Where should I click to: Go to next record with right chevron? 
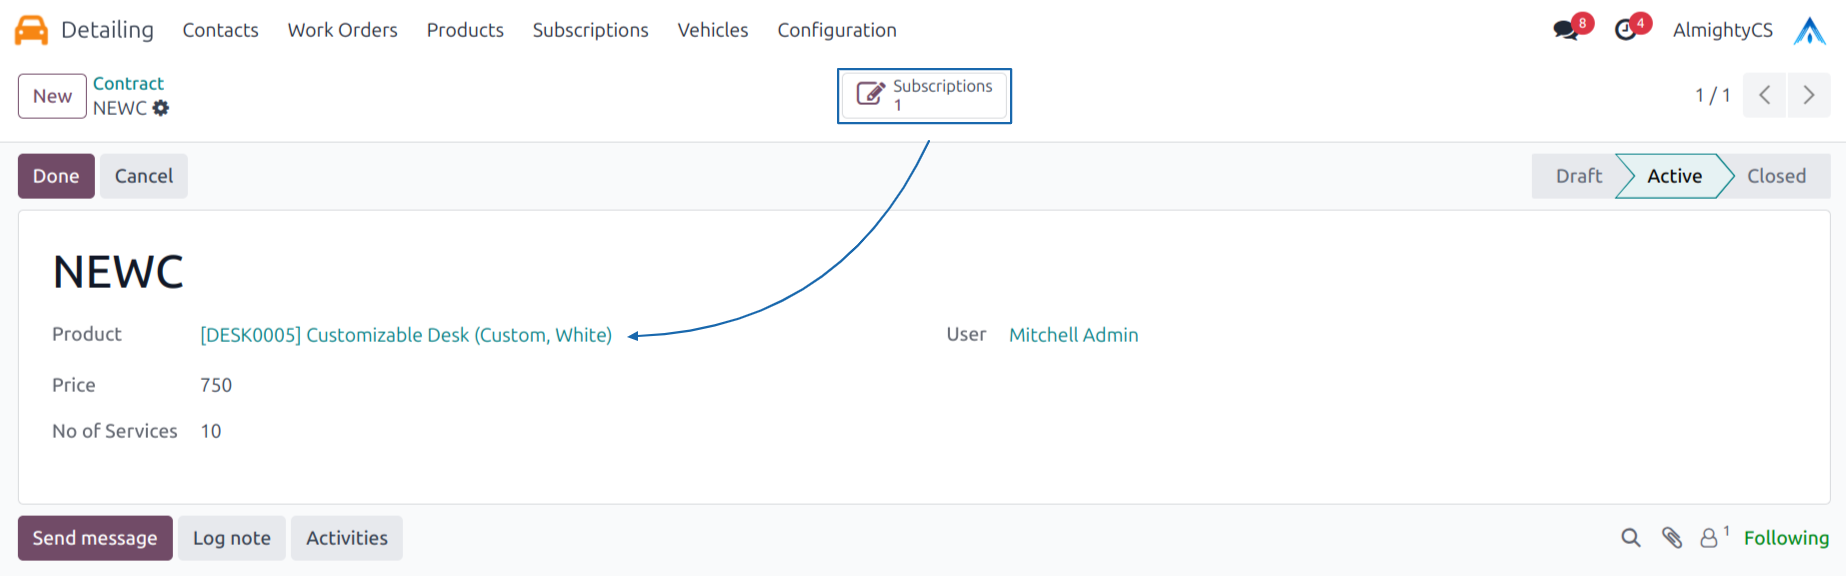coord(1809,95)
